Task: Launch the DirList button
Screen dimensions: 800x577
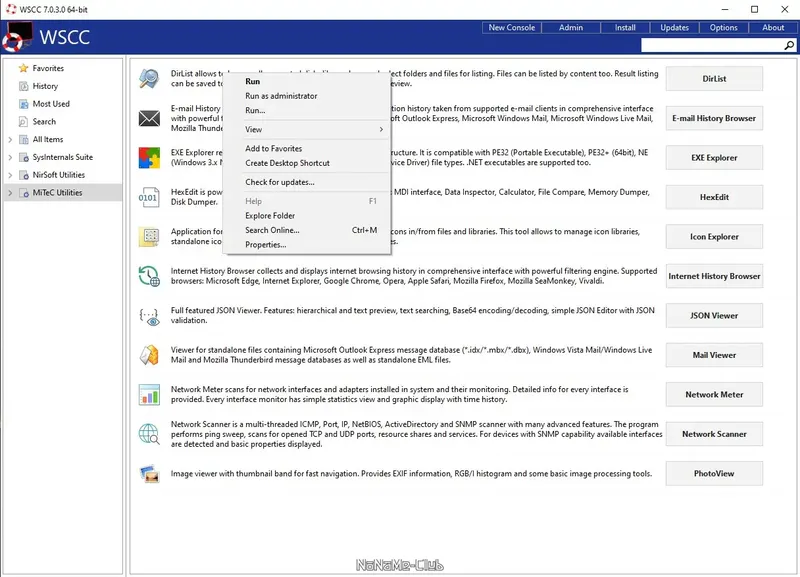Action: click(x=714, y=79)
